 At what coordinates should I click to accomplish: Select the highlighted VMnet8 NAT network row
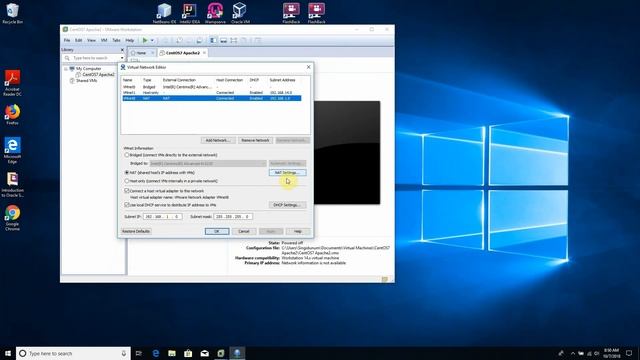tap(211, 98)
